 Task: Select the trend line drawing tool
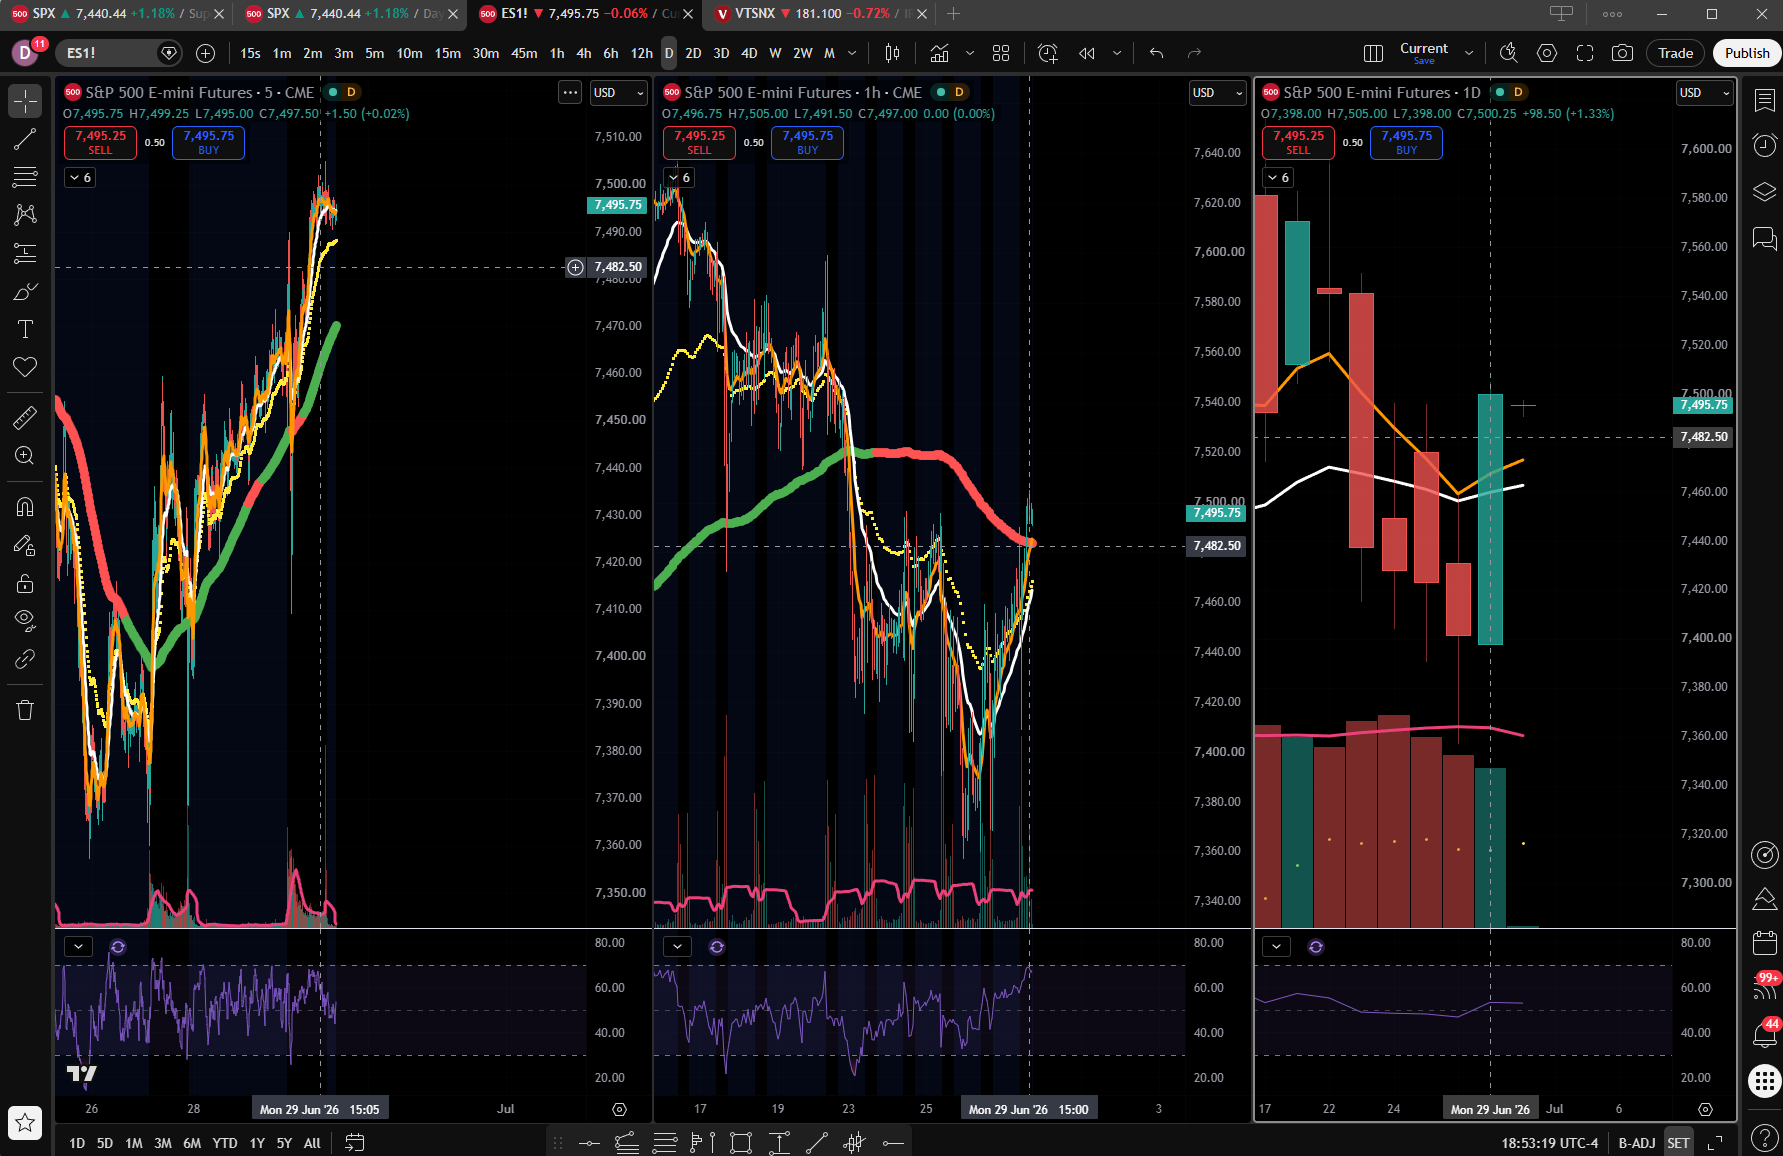coord(25,139)
